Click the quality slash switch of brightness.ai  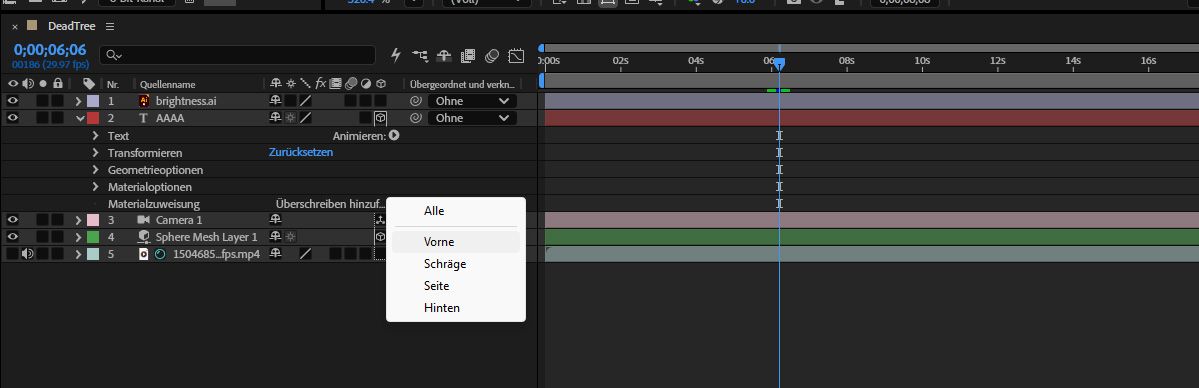(x=305, y=100)
